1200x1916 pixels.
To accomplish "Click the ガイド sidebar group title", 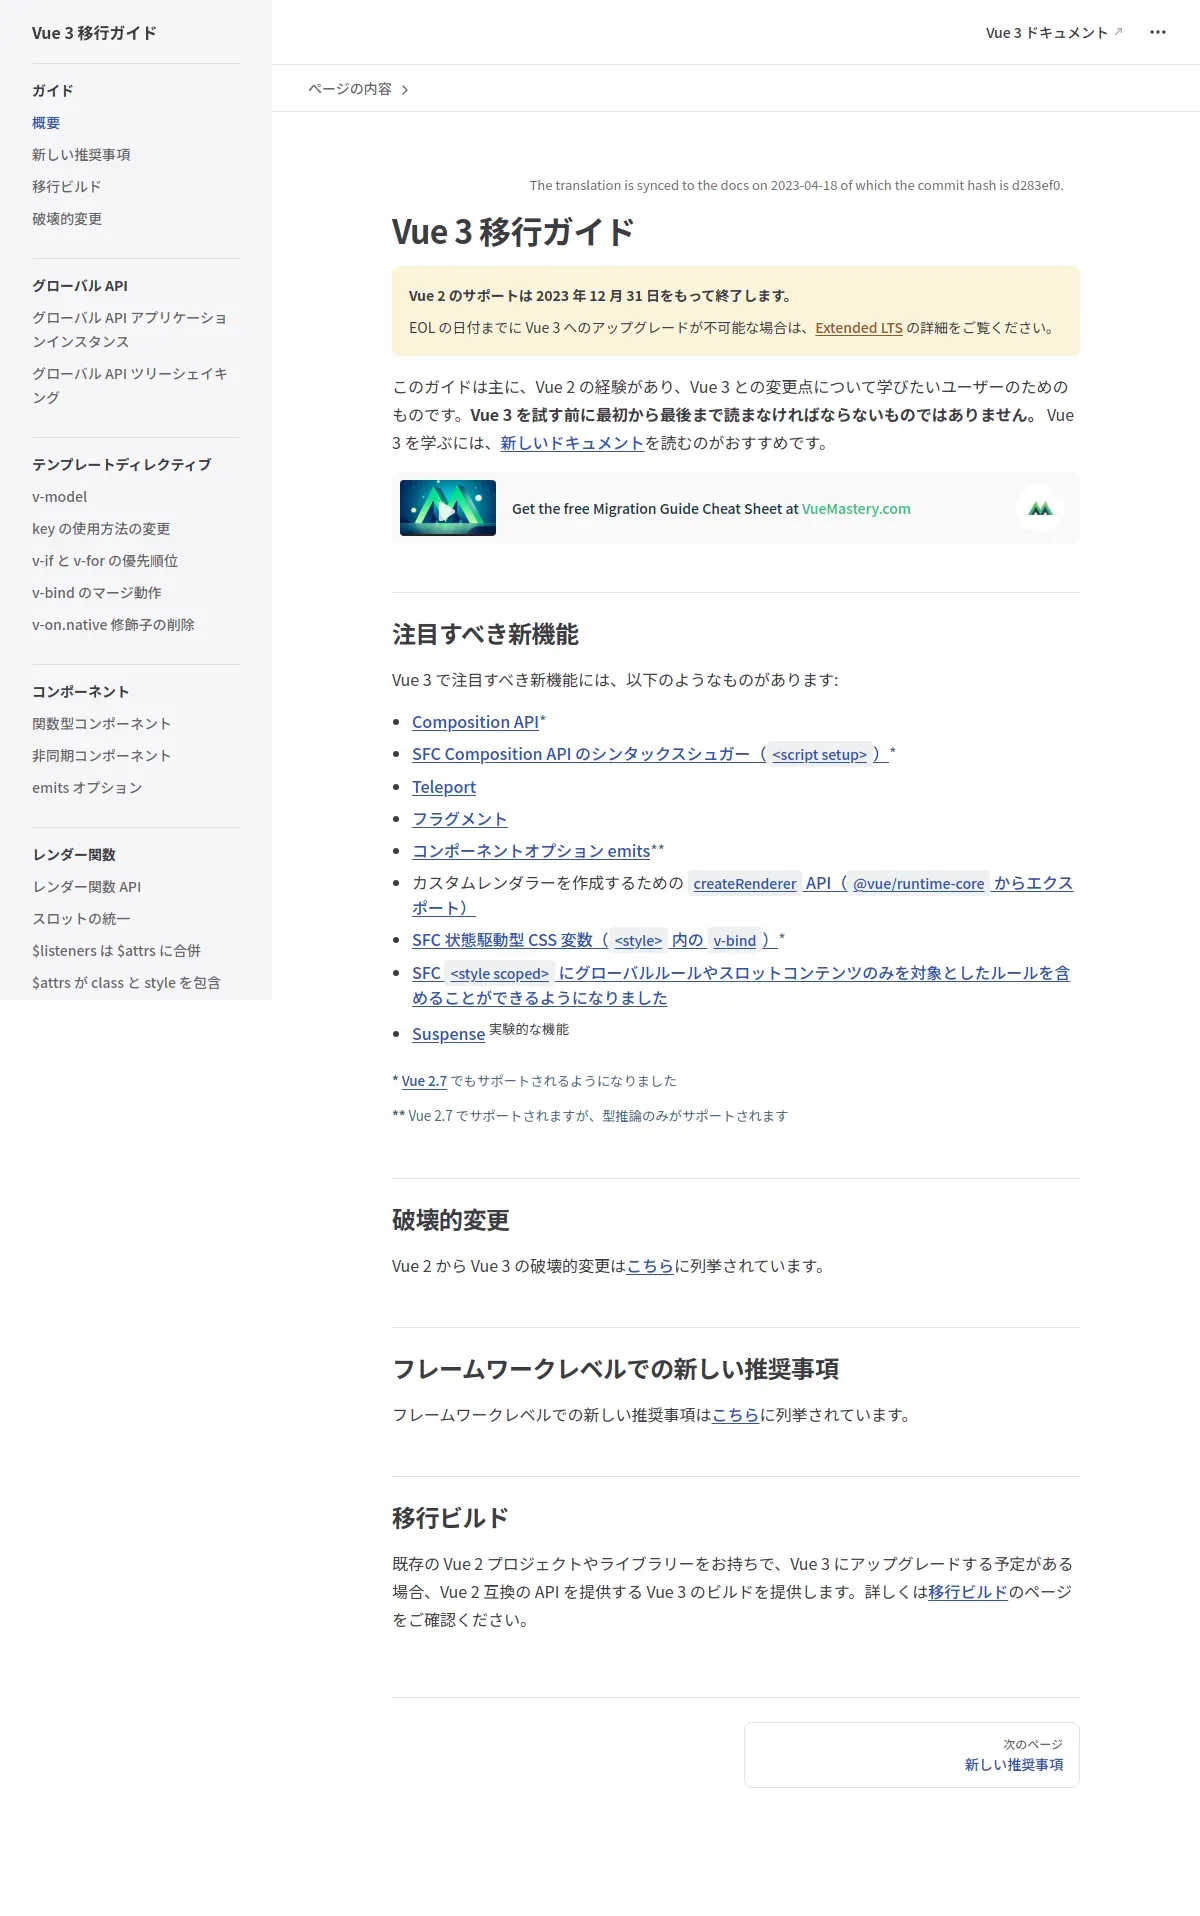I will click(53, 91).
